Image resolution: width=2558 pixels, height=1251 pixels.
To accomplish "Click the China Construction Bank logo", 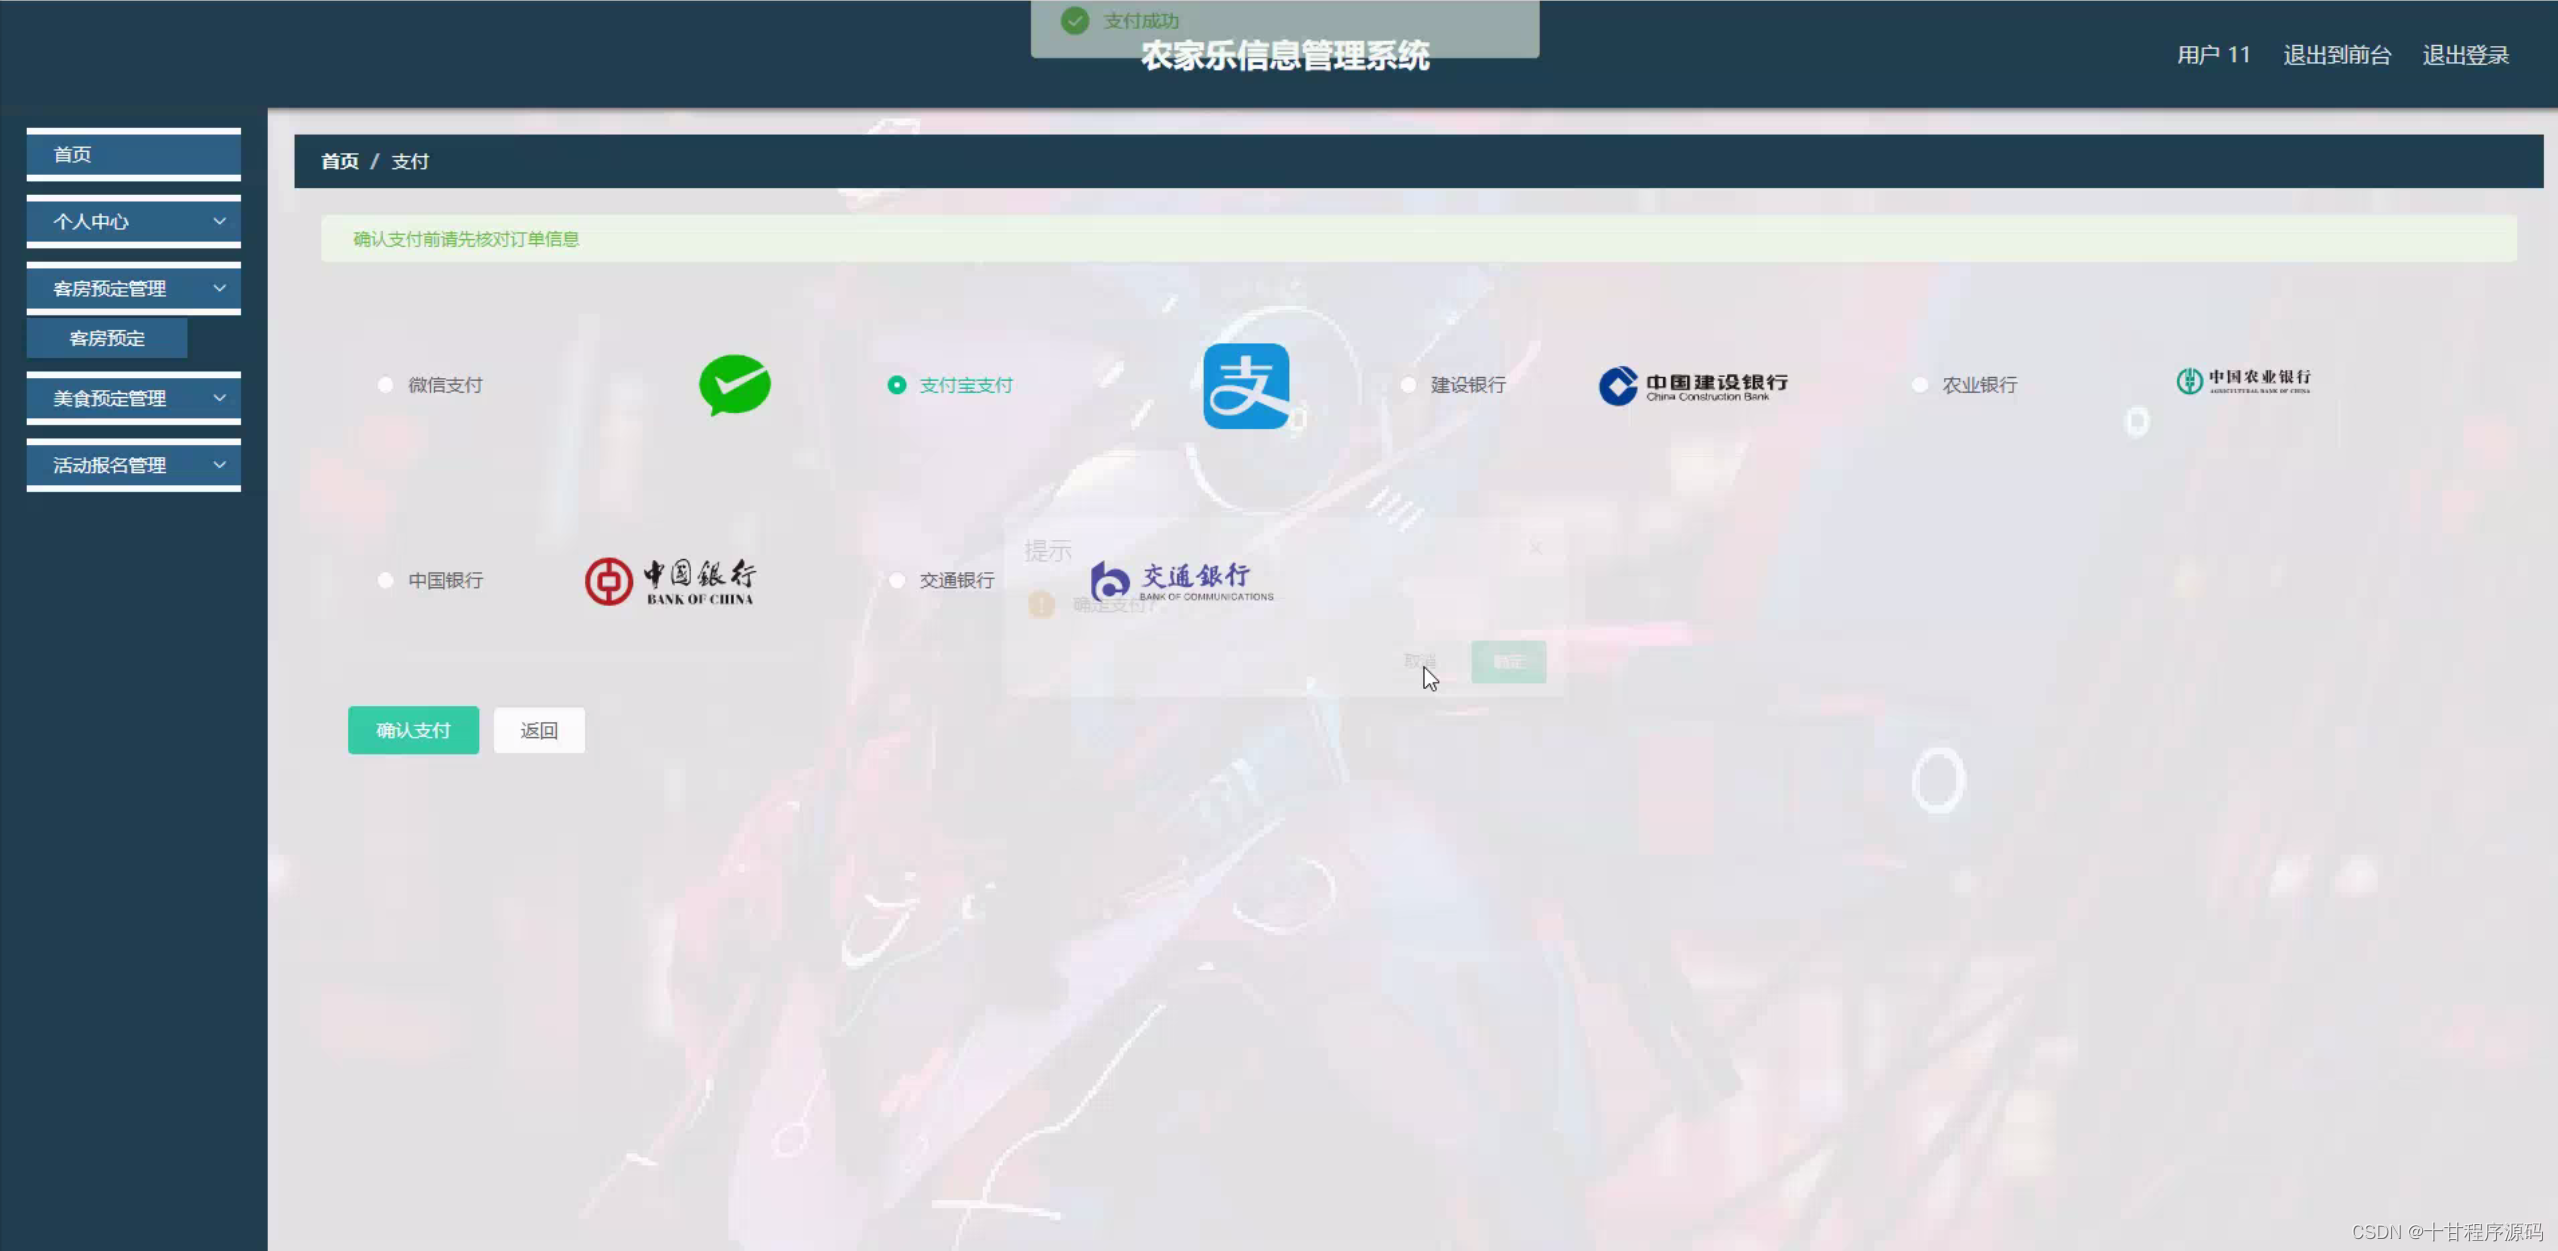I will click(1693, 386).
